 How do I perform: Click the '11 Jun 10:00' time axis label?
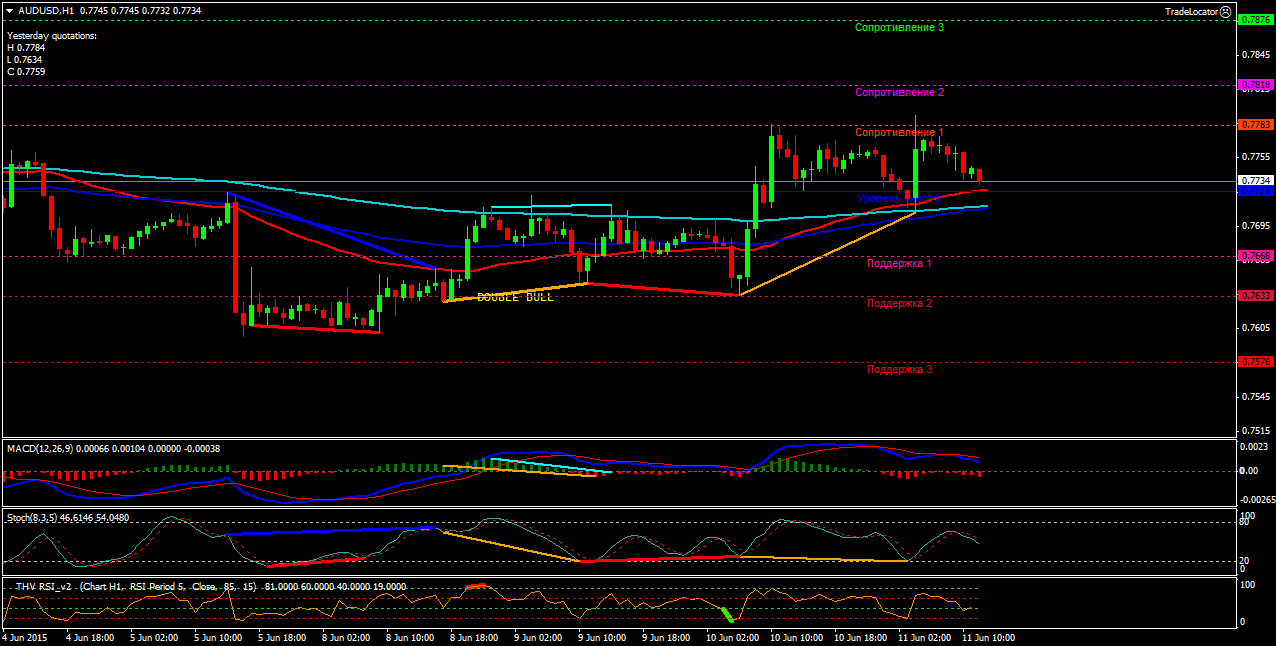click(x=988, y=636)
